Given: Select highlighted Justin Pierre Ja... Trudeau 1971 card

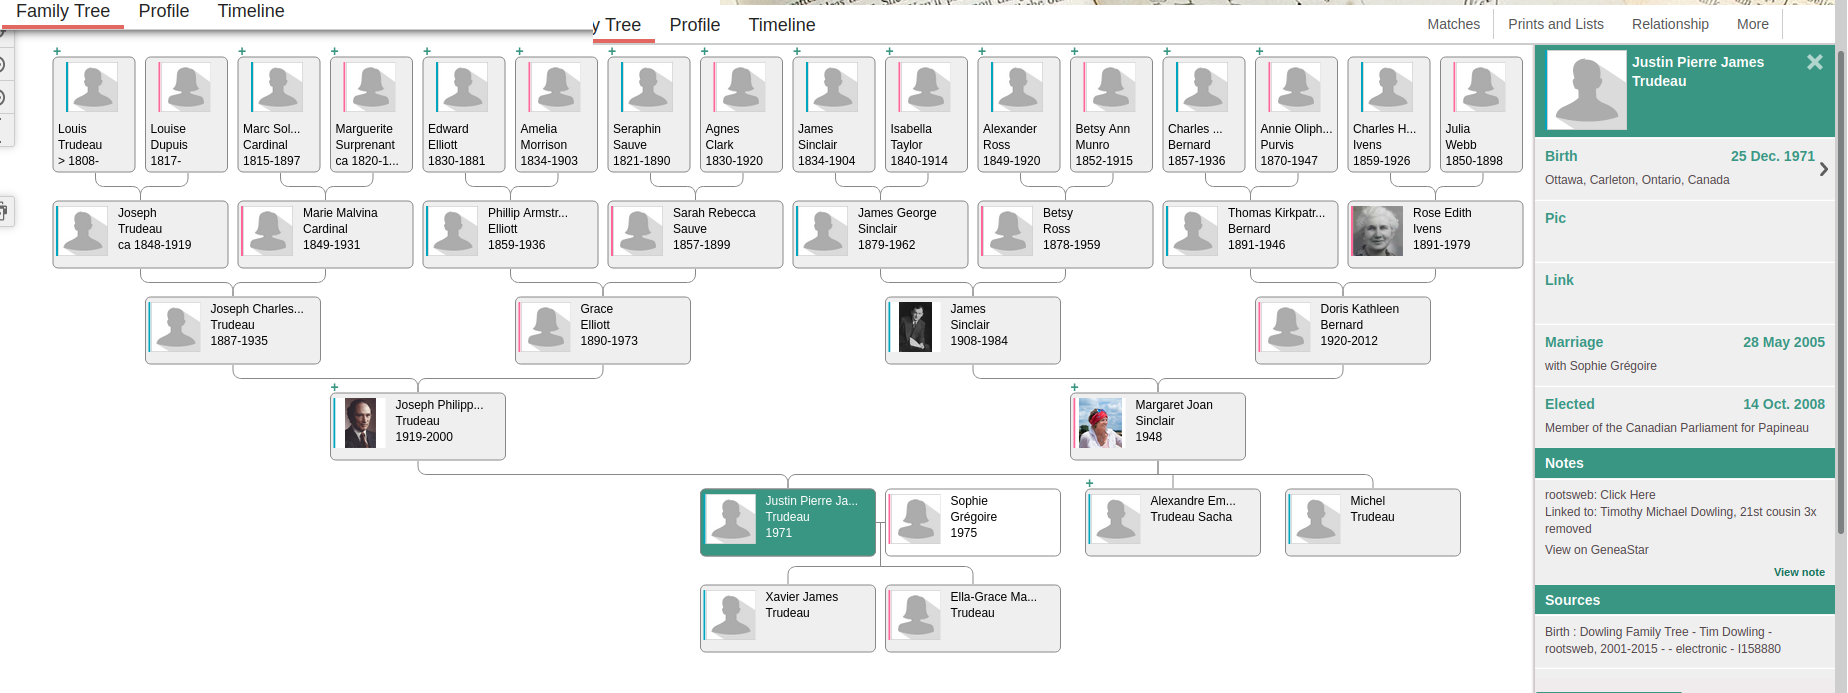Looking at the screenshot, I should 787,522.
